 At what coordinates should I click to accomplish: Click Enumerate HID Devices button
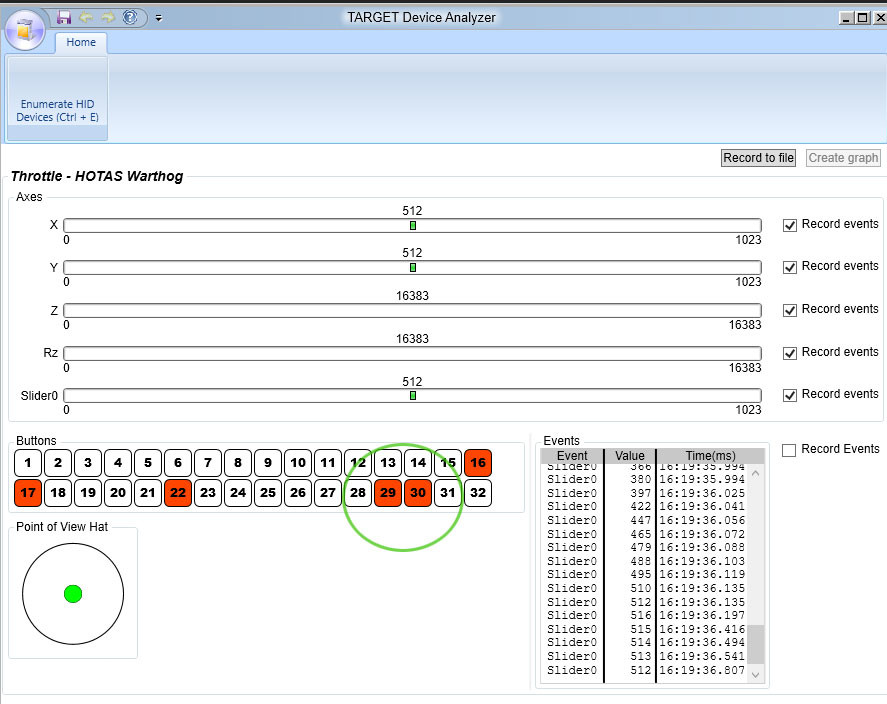(x=57, y=98)
